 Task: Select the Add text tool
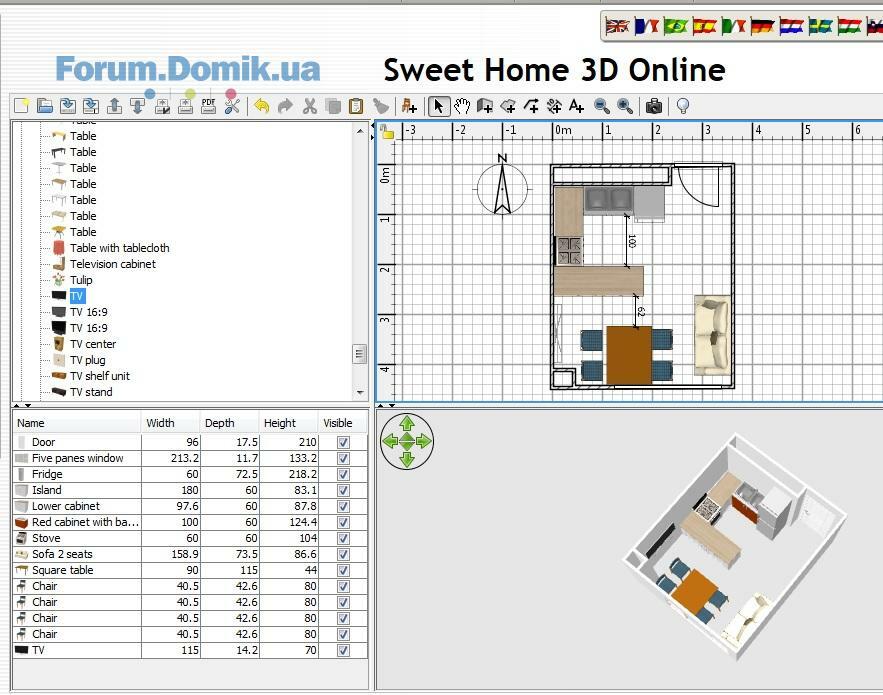point(576,106)
